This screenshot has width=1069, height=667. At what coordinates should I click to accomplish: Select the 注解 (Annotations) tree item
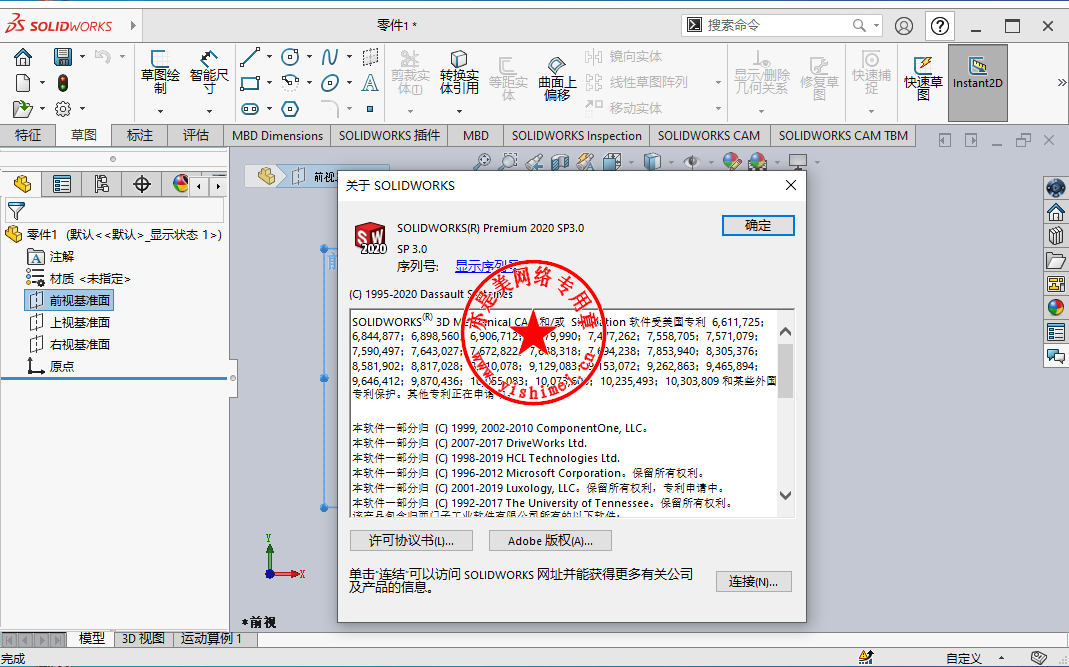[x=51, y=256]
